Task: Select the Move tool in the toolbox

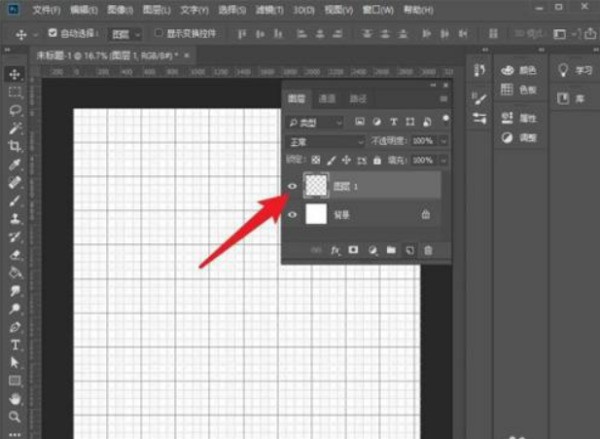Action: 15,74
